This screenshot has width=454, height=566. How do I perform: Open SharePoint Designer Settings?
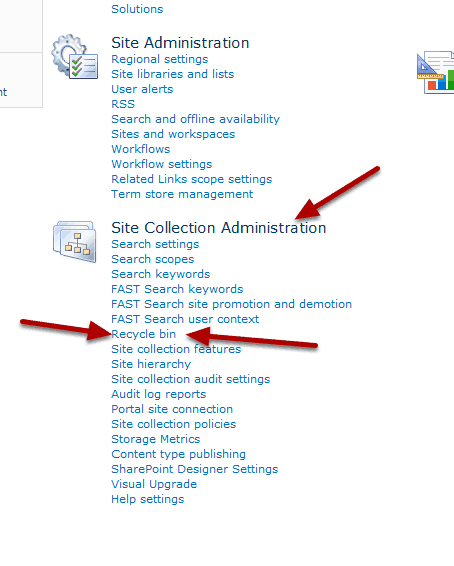pyautogui.click(x=195, y=470)
